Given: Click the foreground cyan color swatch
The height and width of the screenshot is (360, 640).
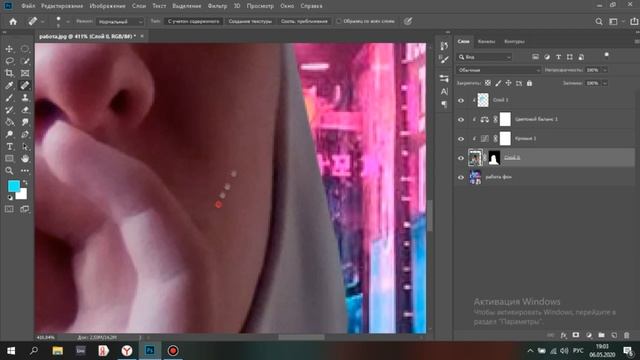Looking at the screenshot, I should click(13, 186).
